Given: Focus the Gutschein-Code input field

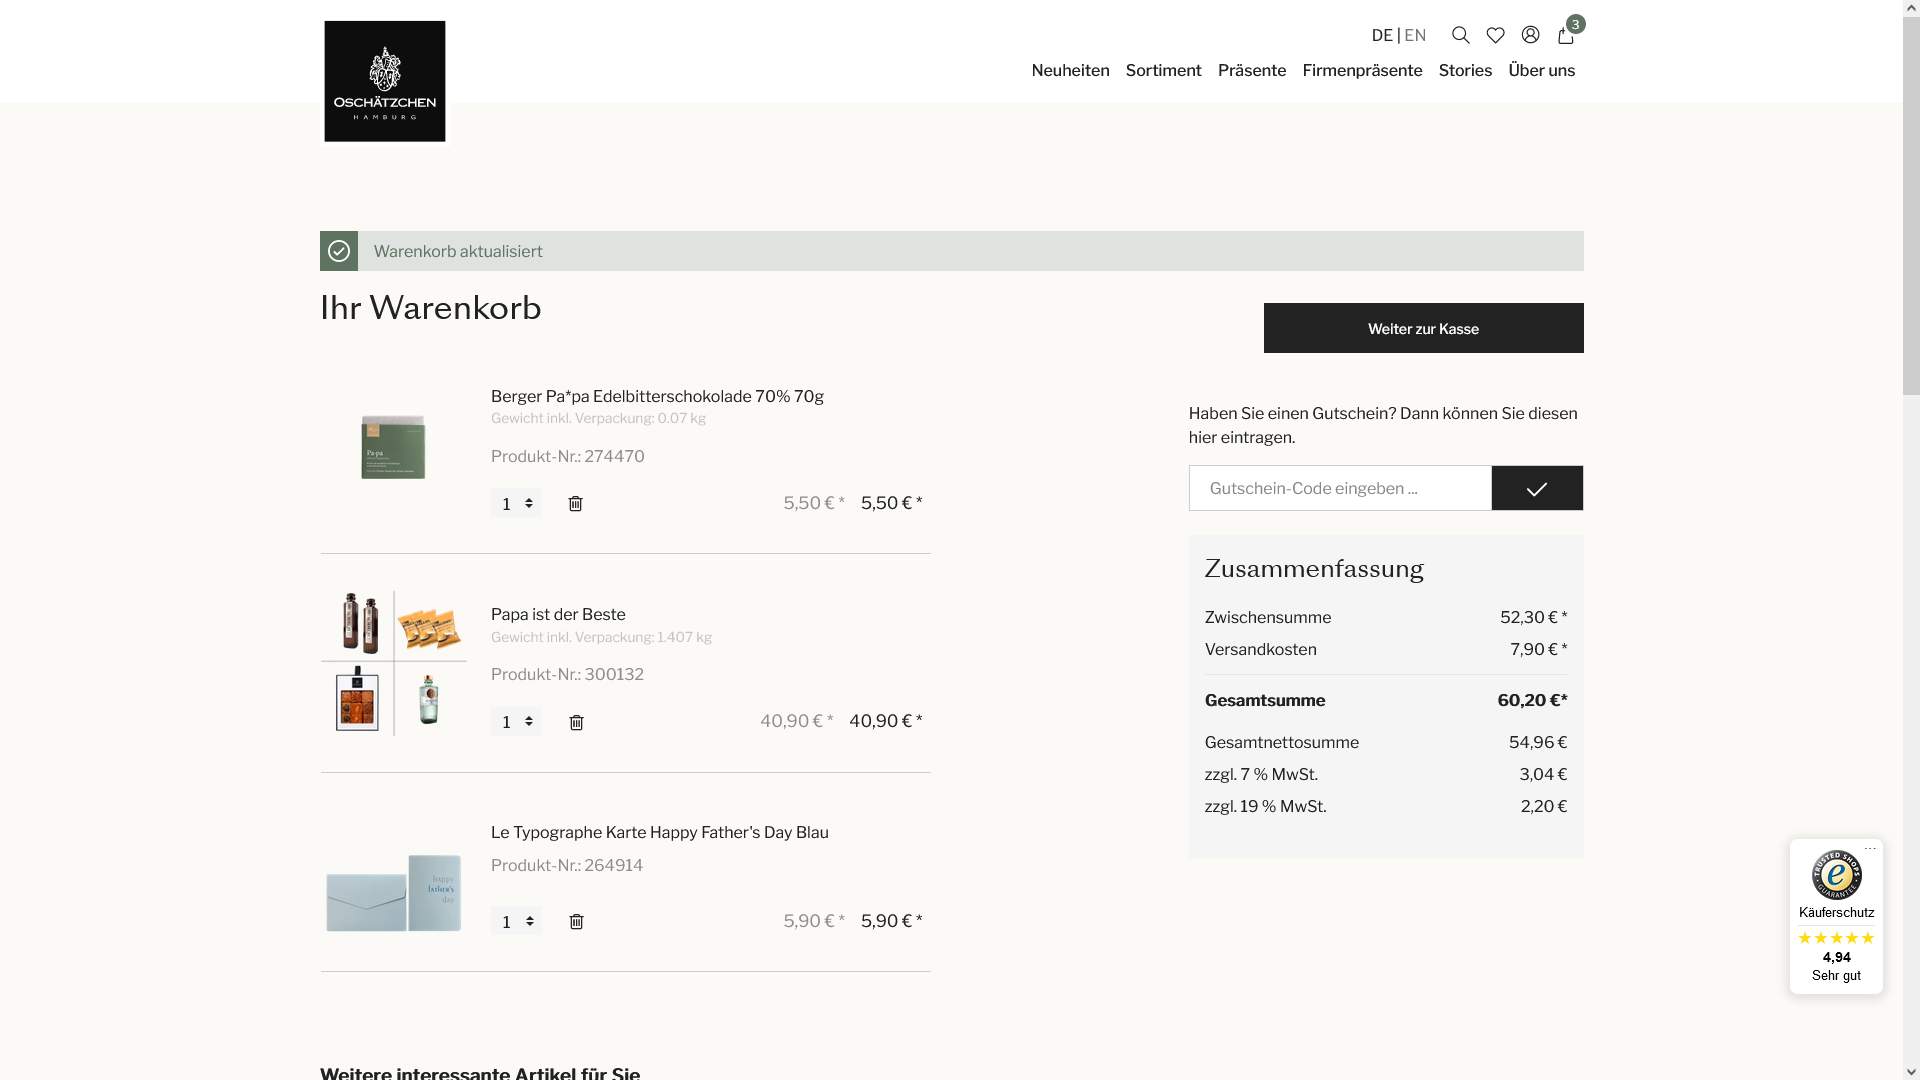Looking at the screenshot, I should click(x=1340, y=488).
